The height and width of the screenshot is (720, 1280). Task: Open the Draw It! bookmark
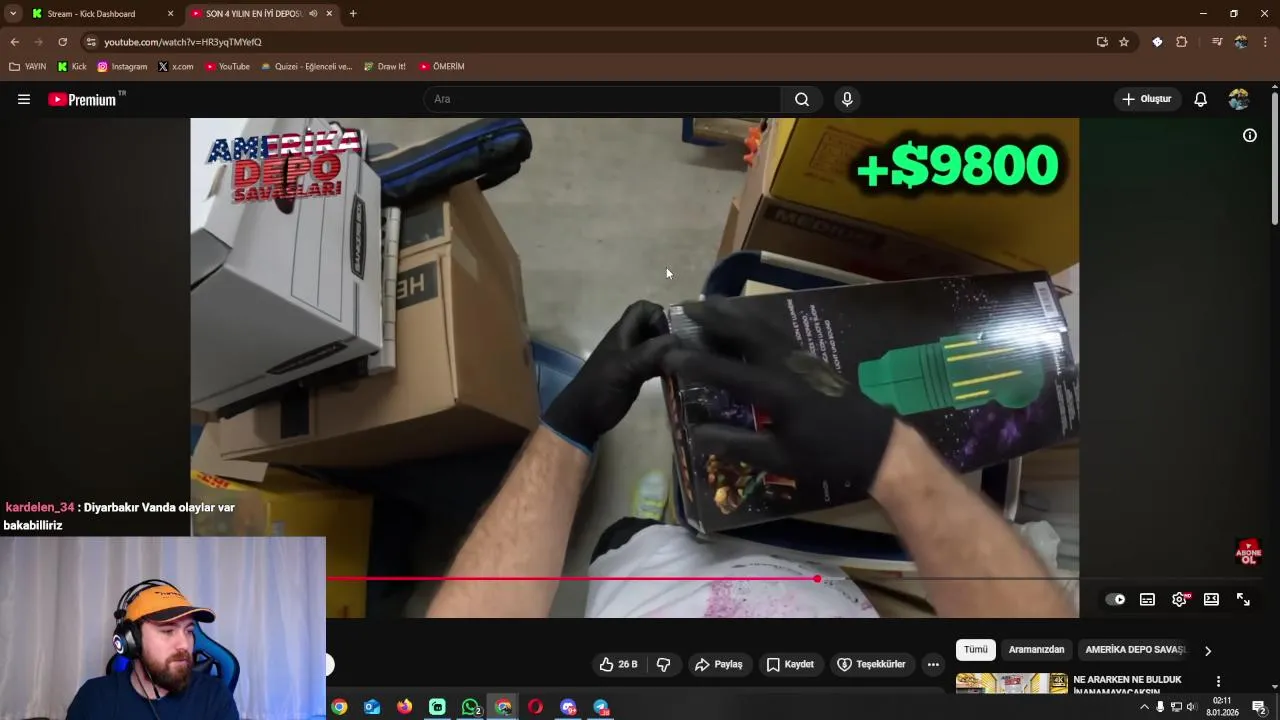tap(384, 67)
